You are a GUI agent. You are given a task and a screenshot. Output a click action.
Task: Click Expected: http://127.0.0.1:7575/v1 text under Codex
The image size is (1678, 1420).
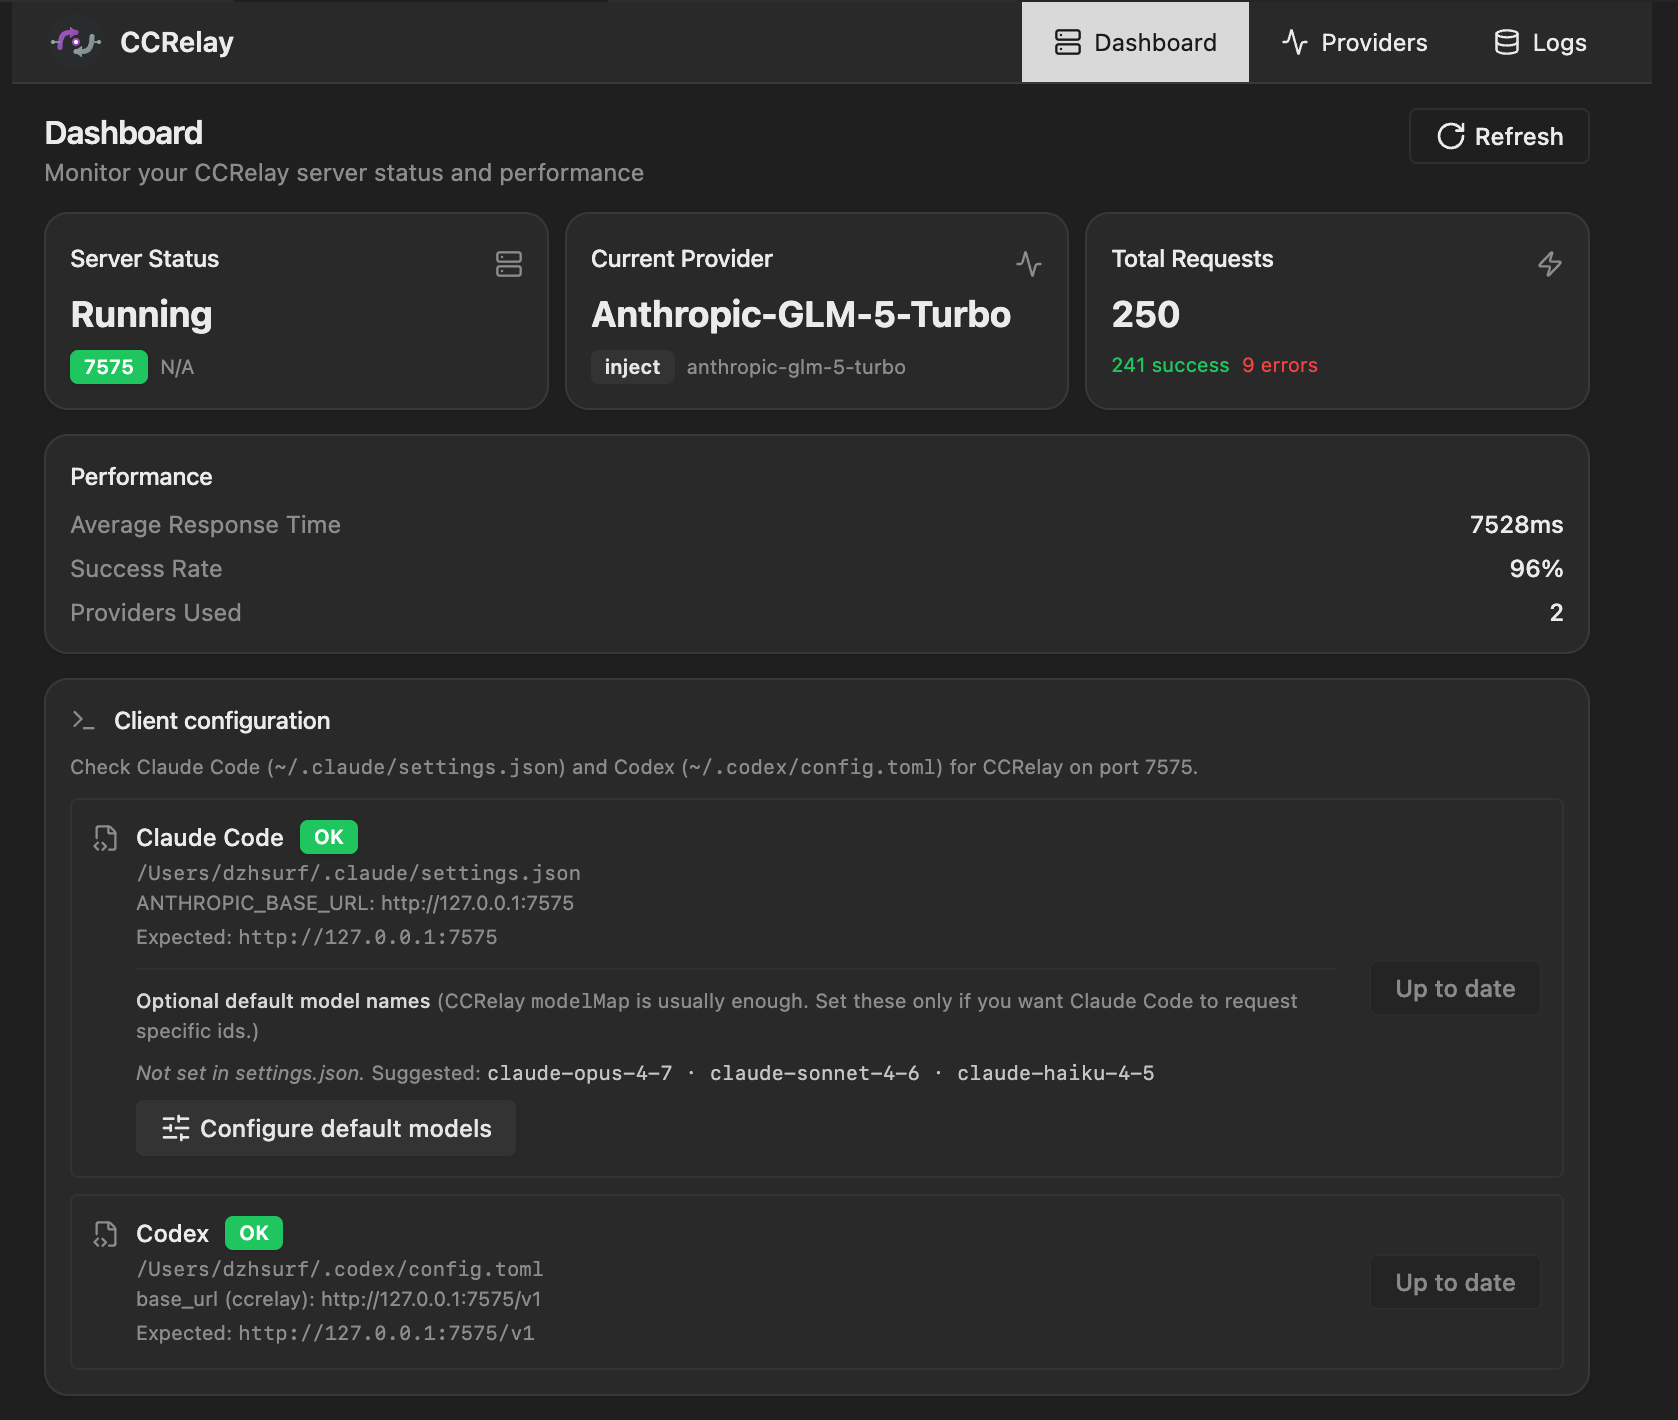coord(335,1333)
